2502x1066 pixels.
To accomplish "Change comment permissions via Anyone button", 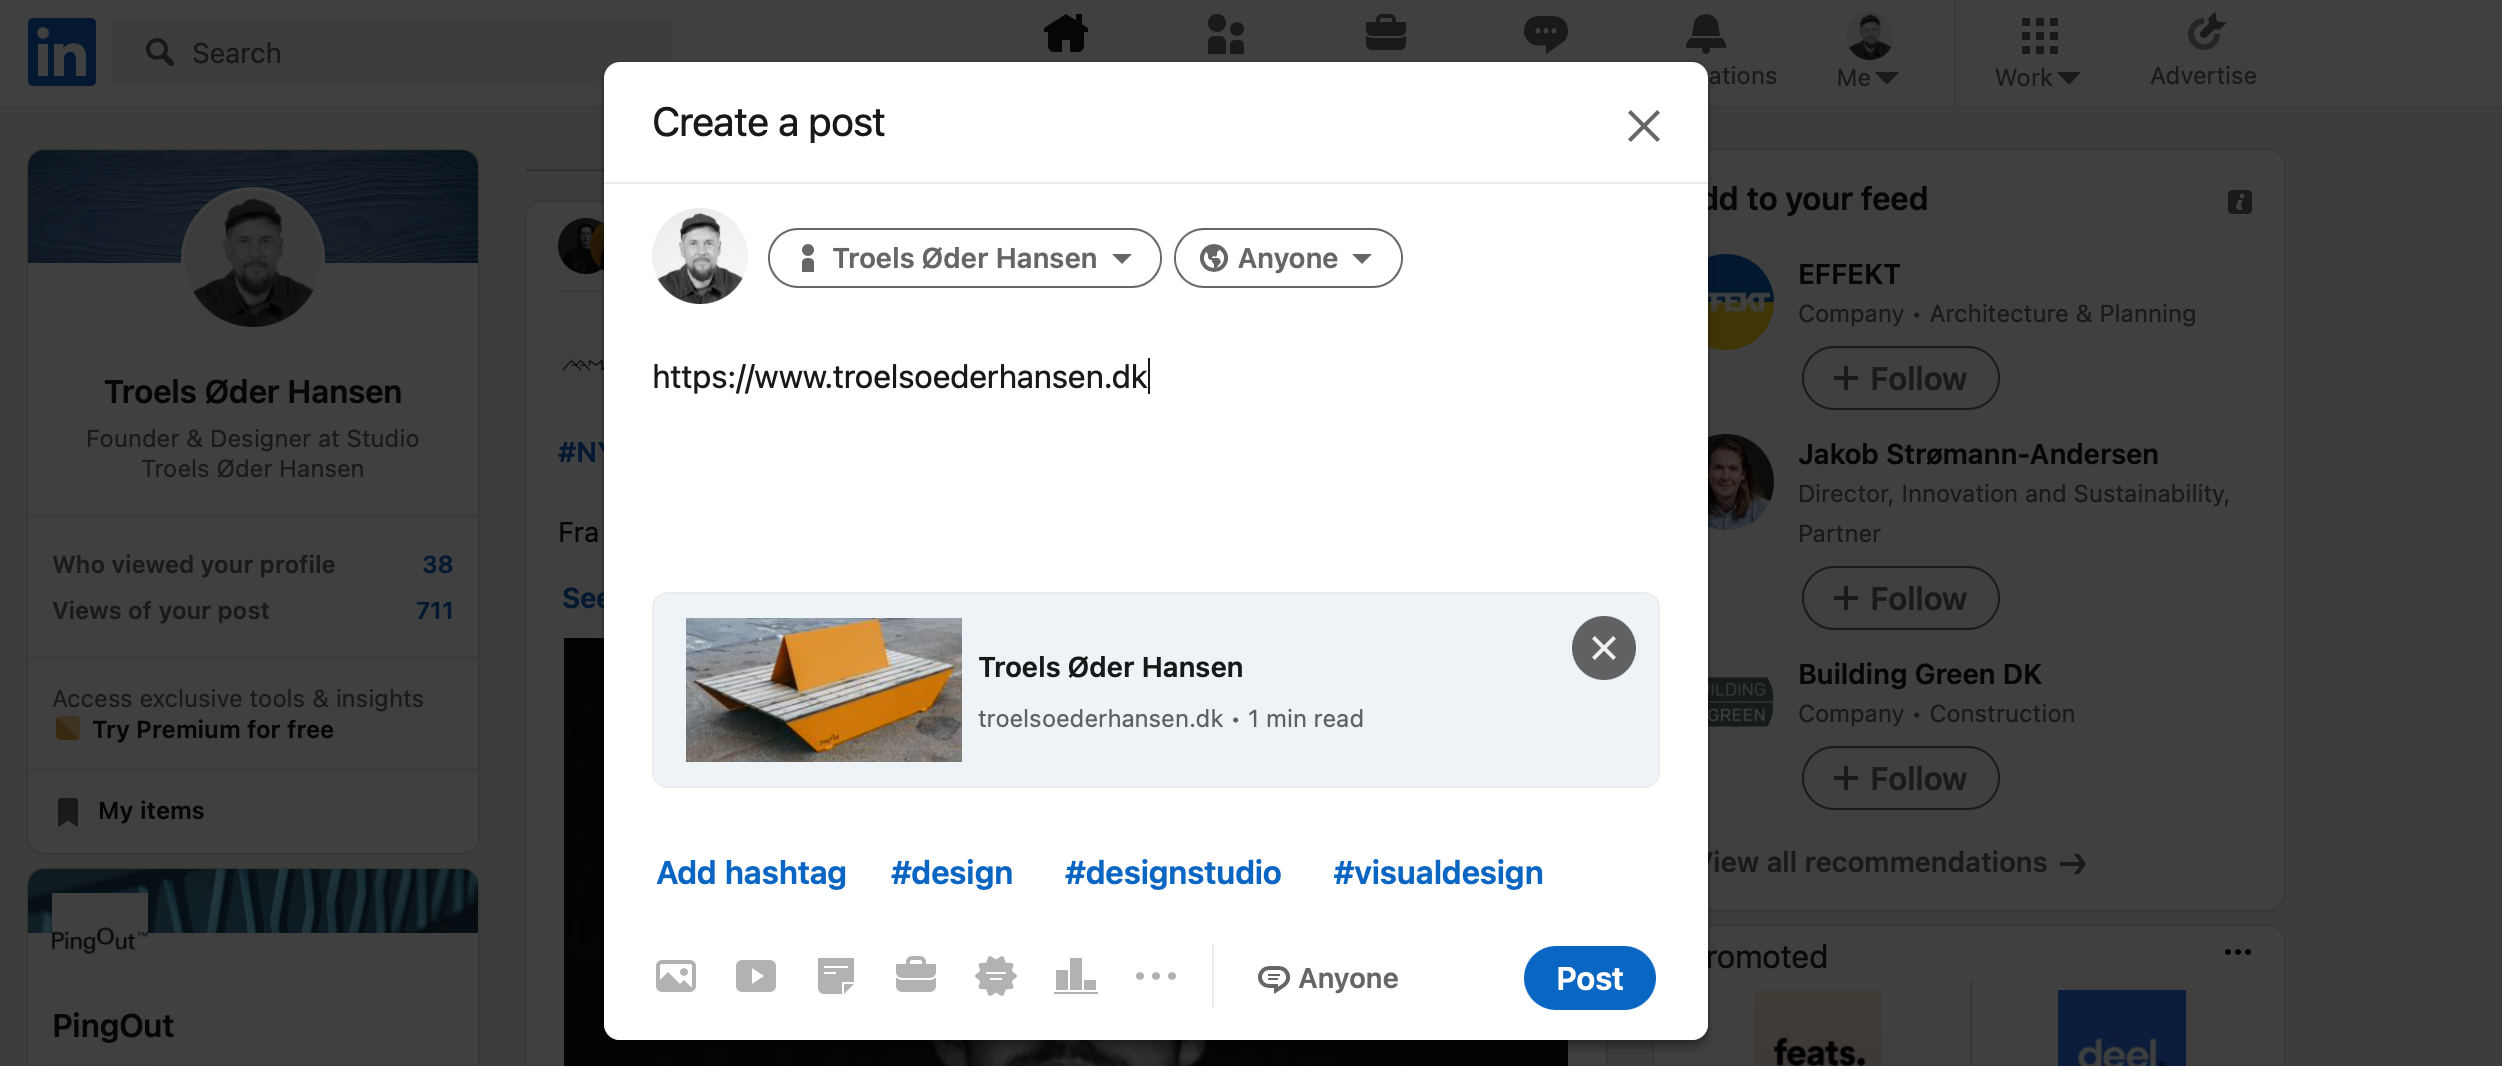I will 1328,978.
